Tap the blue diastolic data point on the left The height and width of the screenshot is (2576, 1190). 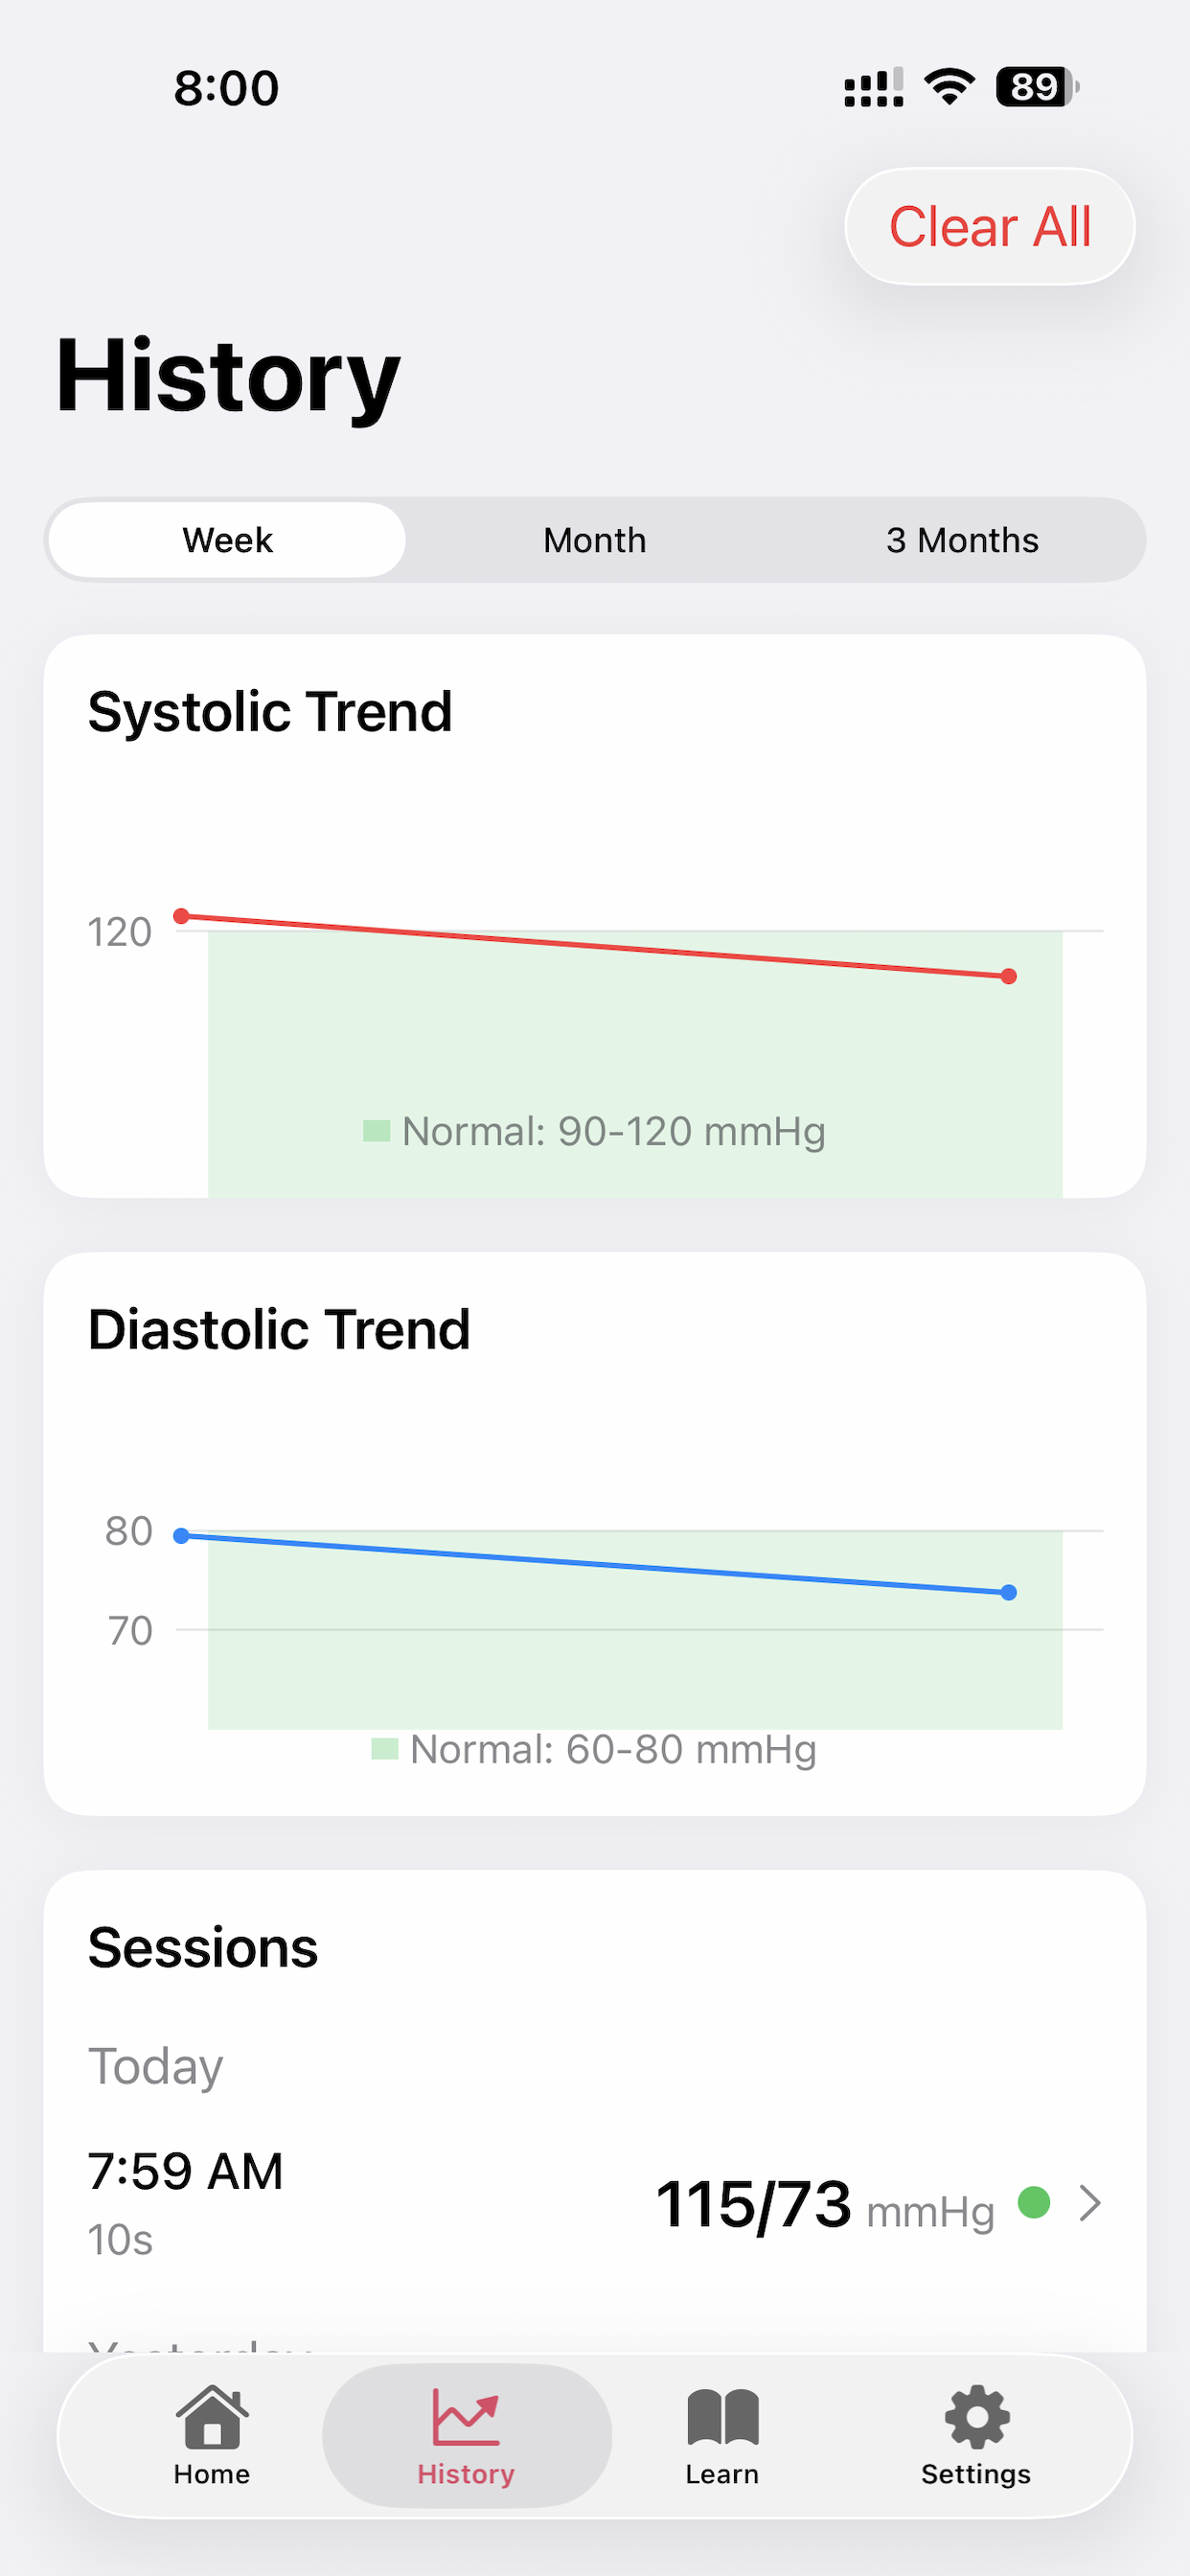[x=180, y=1535]
